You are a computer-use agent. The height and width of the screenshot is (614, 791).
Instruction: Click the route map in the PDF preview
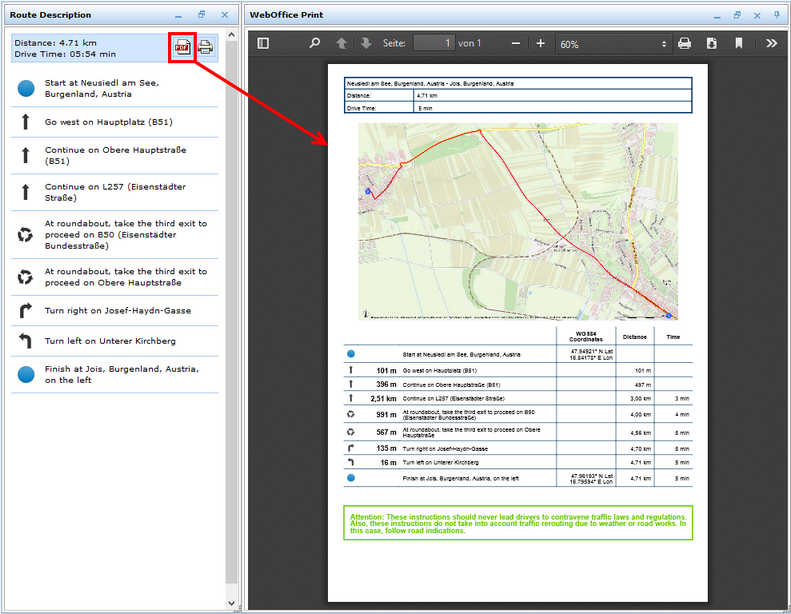click(517, 221)
